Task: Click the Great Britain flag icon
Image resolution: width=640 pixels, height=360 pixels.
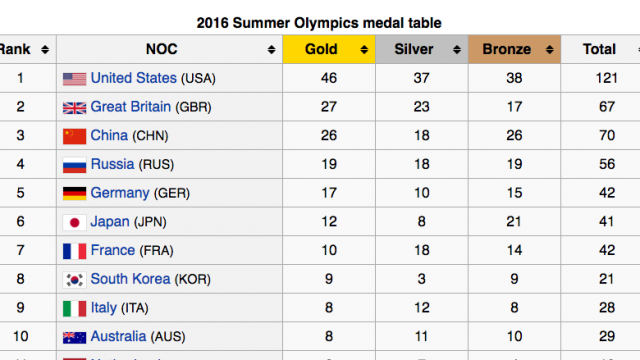Action: point(74,108)
